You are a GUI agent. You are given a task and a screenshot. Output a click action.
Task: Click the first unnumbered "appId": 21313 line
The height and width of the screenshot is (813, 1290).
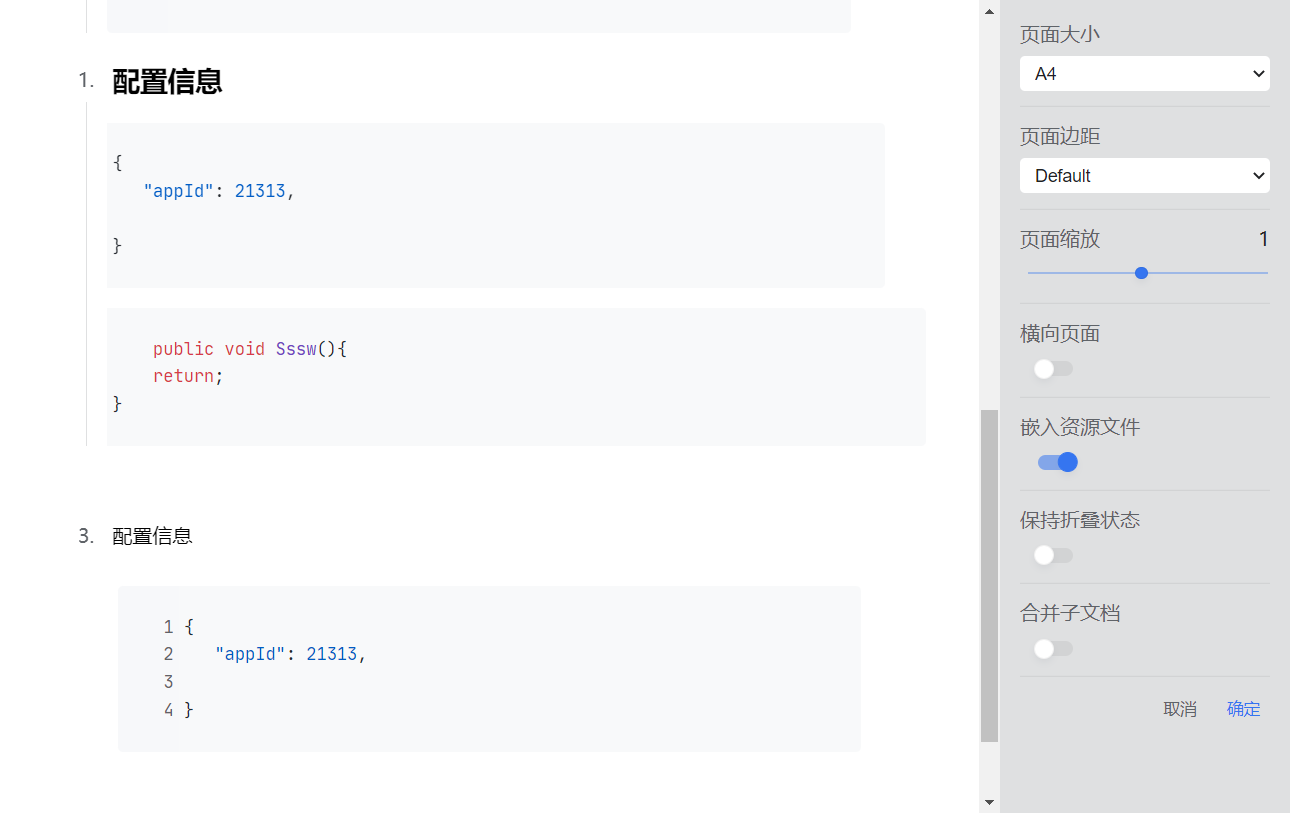click(x=219, y=191)
